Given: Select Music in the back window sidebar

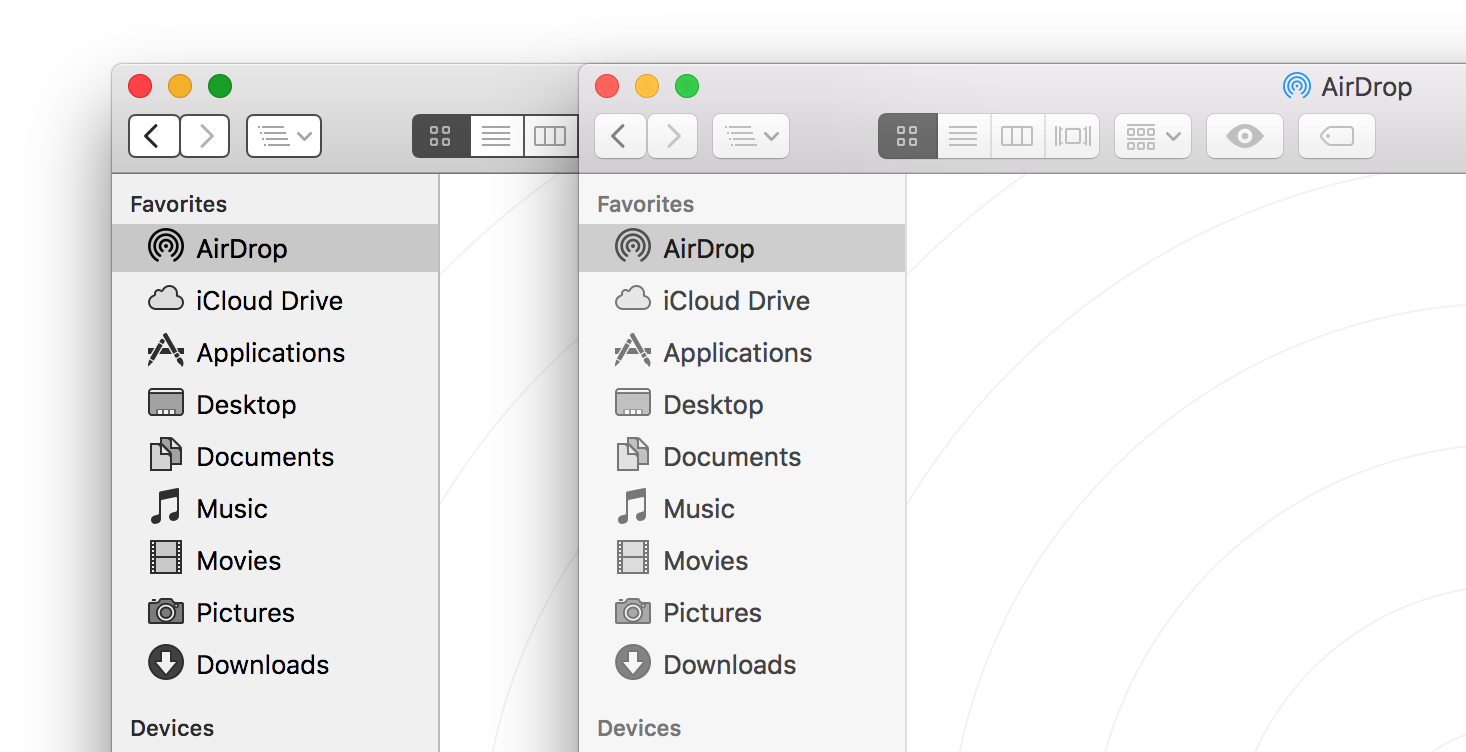Looking at the screenshot, I should (275, 508).
